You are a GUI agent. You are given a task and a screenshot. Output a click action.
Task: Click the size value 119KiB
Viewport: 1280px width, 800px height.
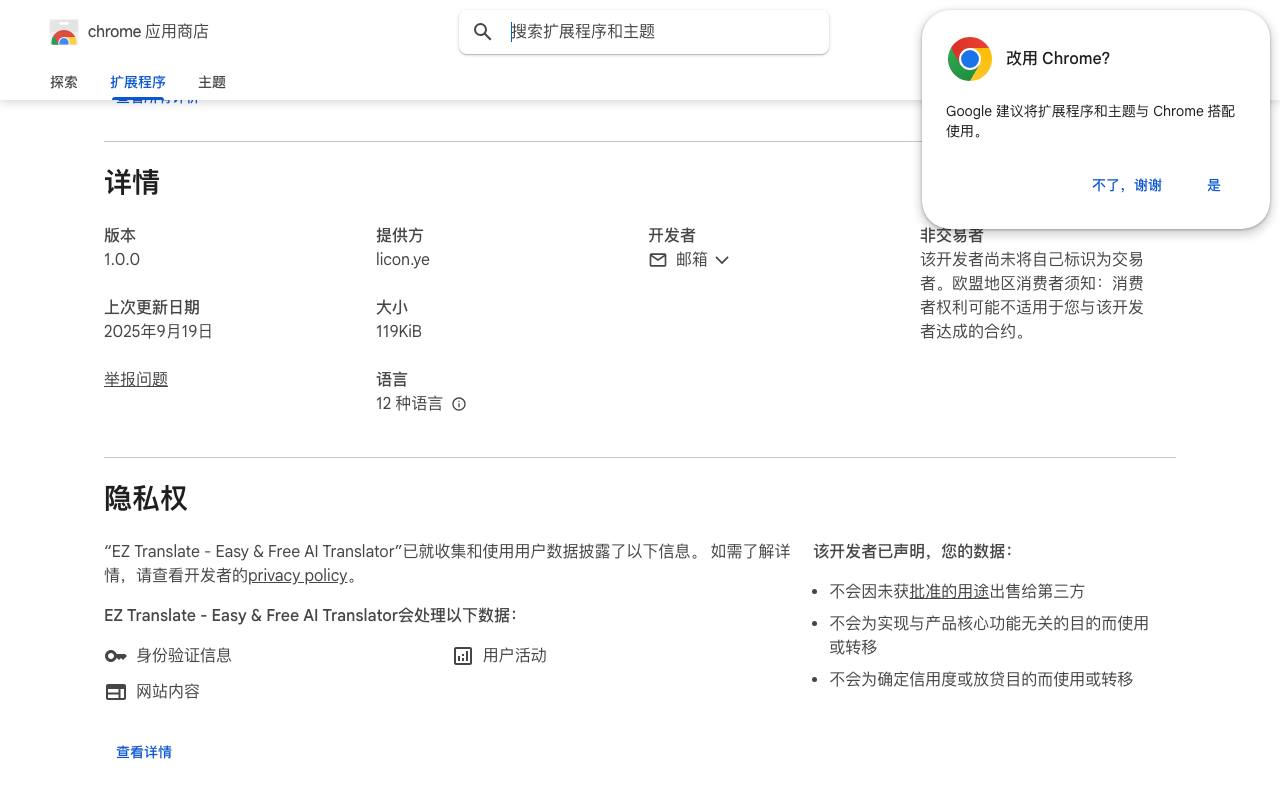399,332
